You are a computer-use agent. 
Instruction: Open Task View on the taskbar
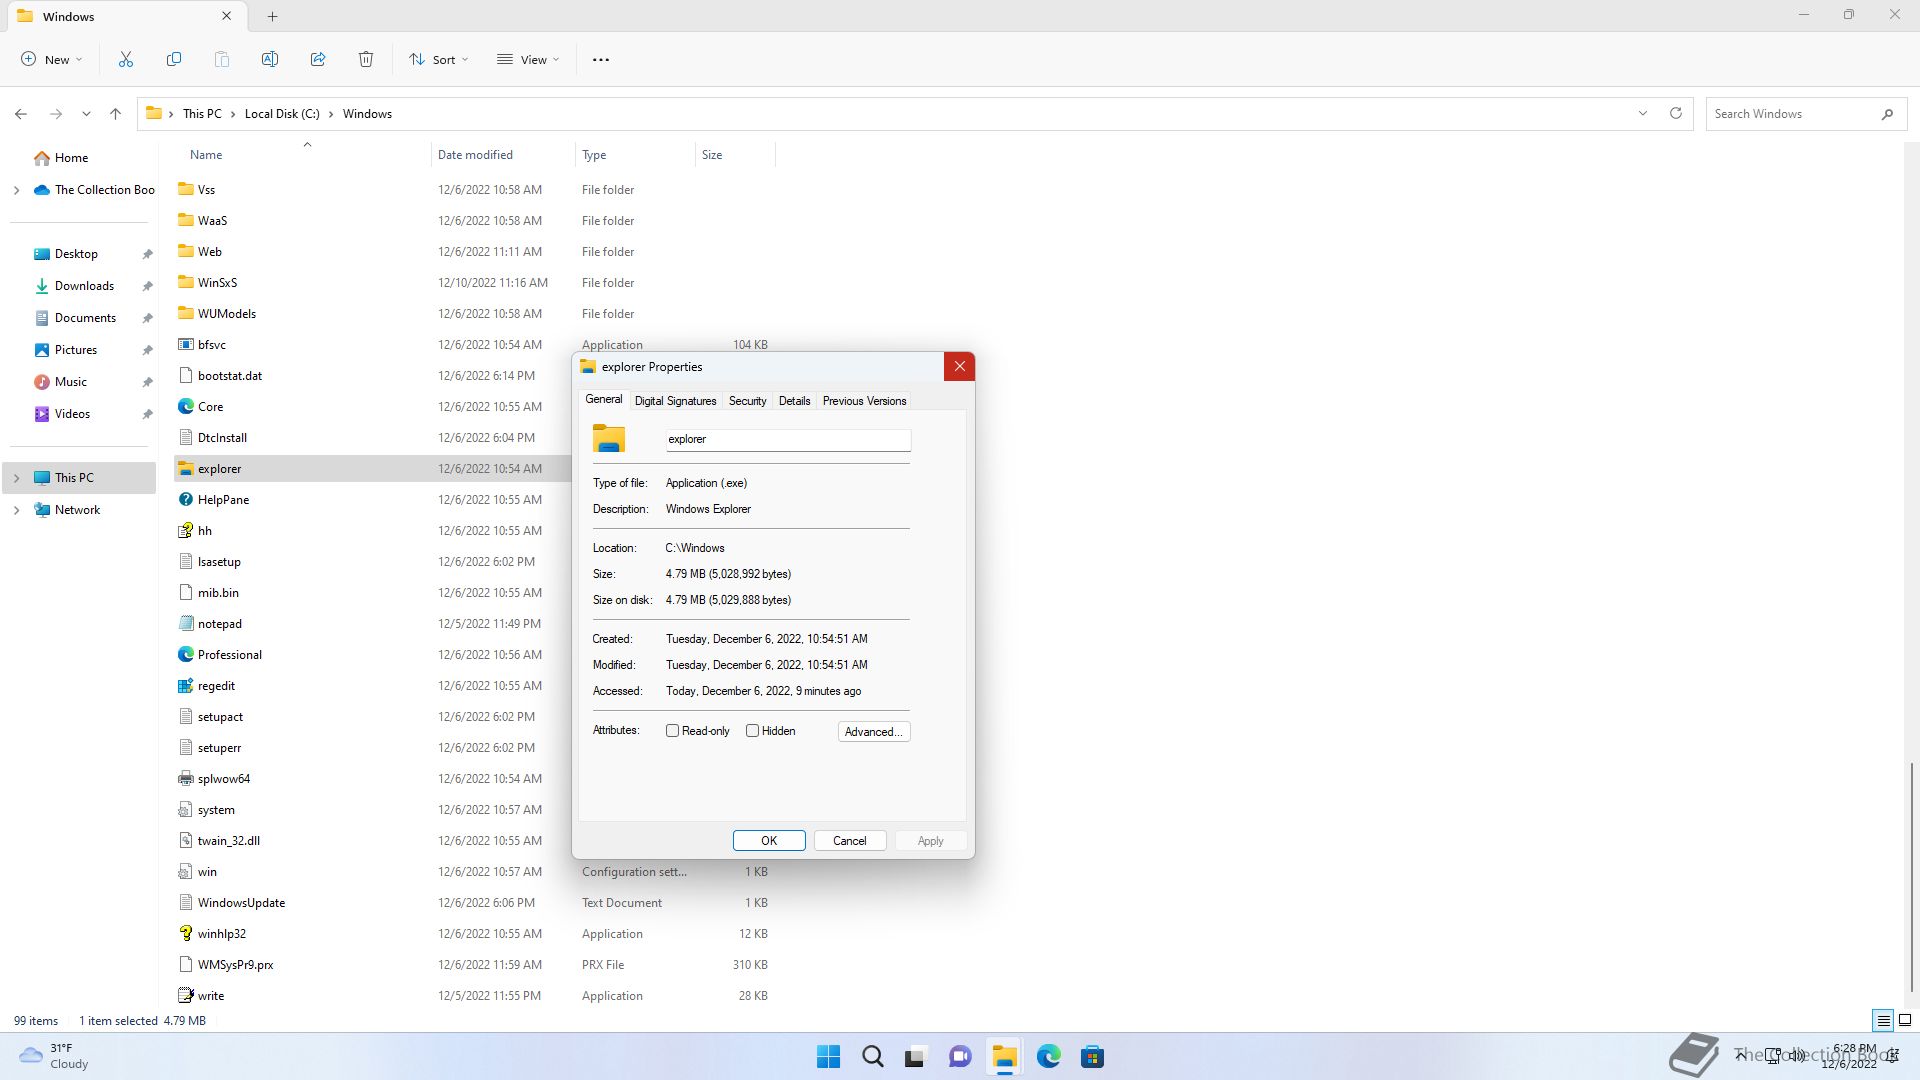(x=915, y=1057)
